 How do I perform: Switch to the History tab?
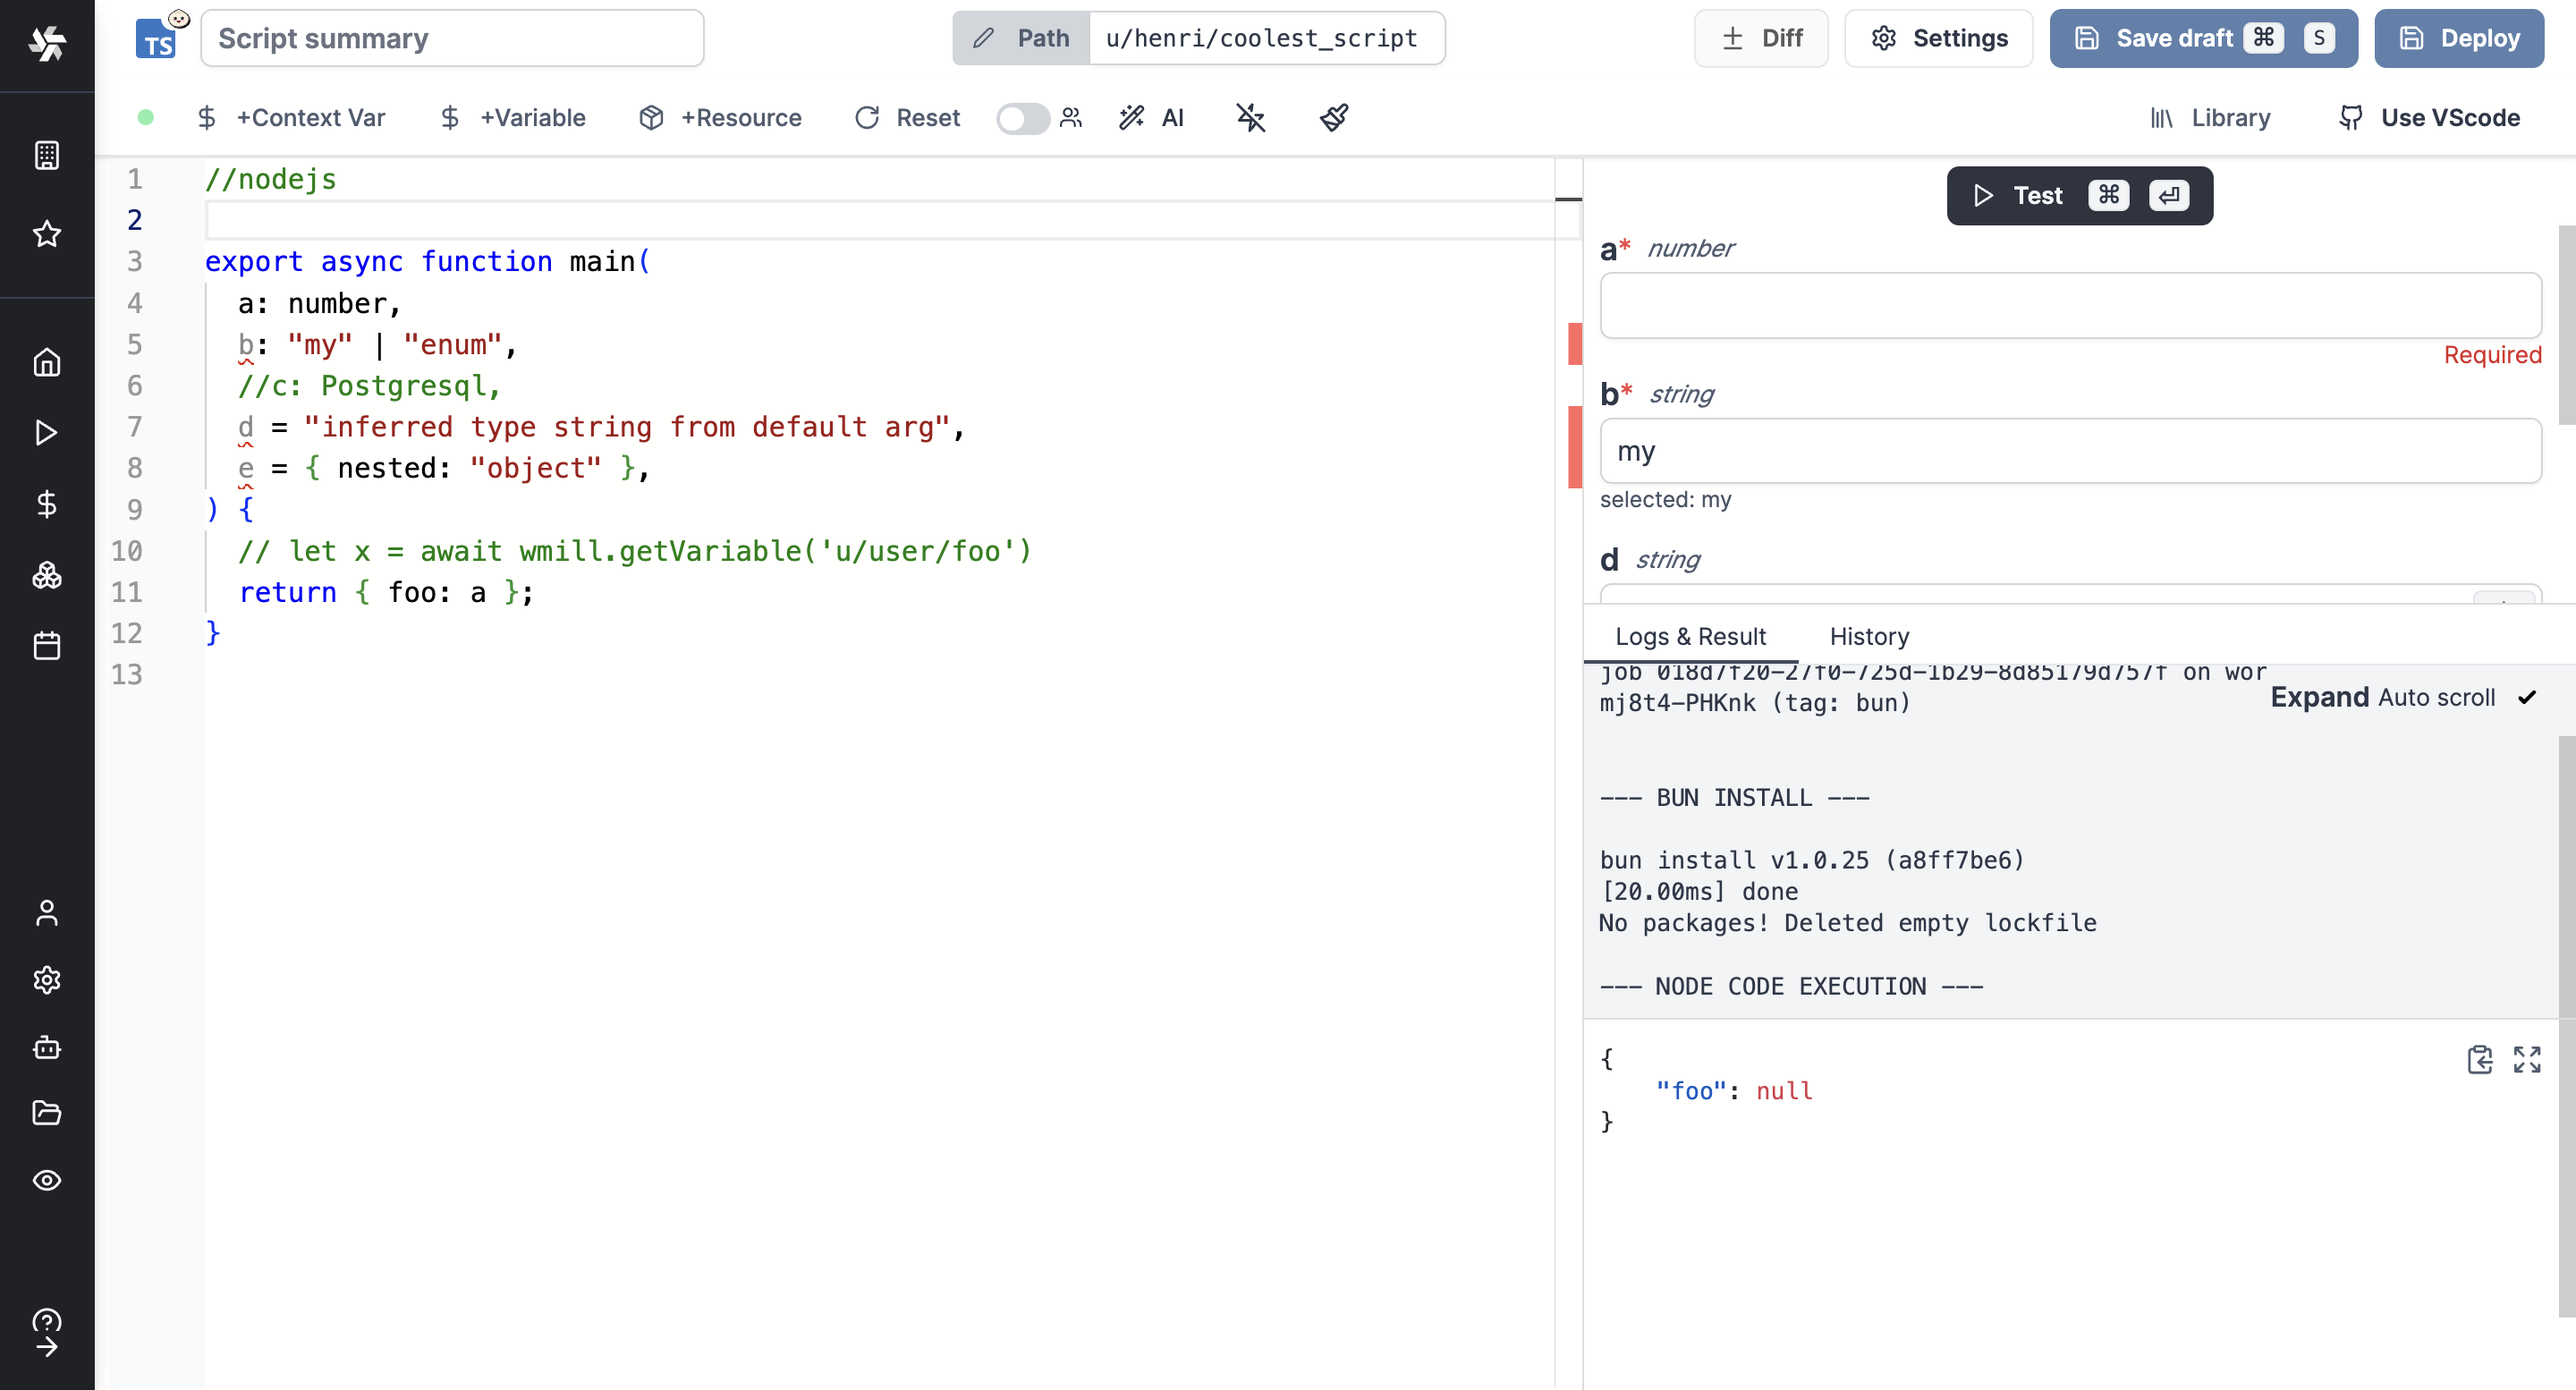click(1869, 636)
